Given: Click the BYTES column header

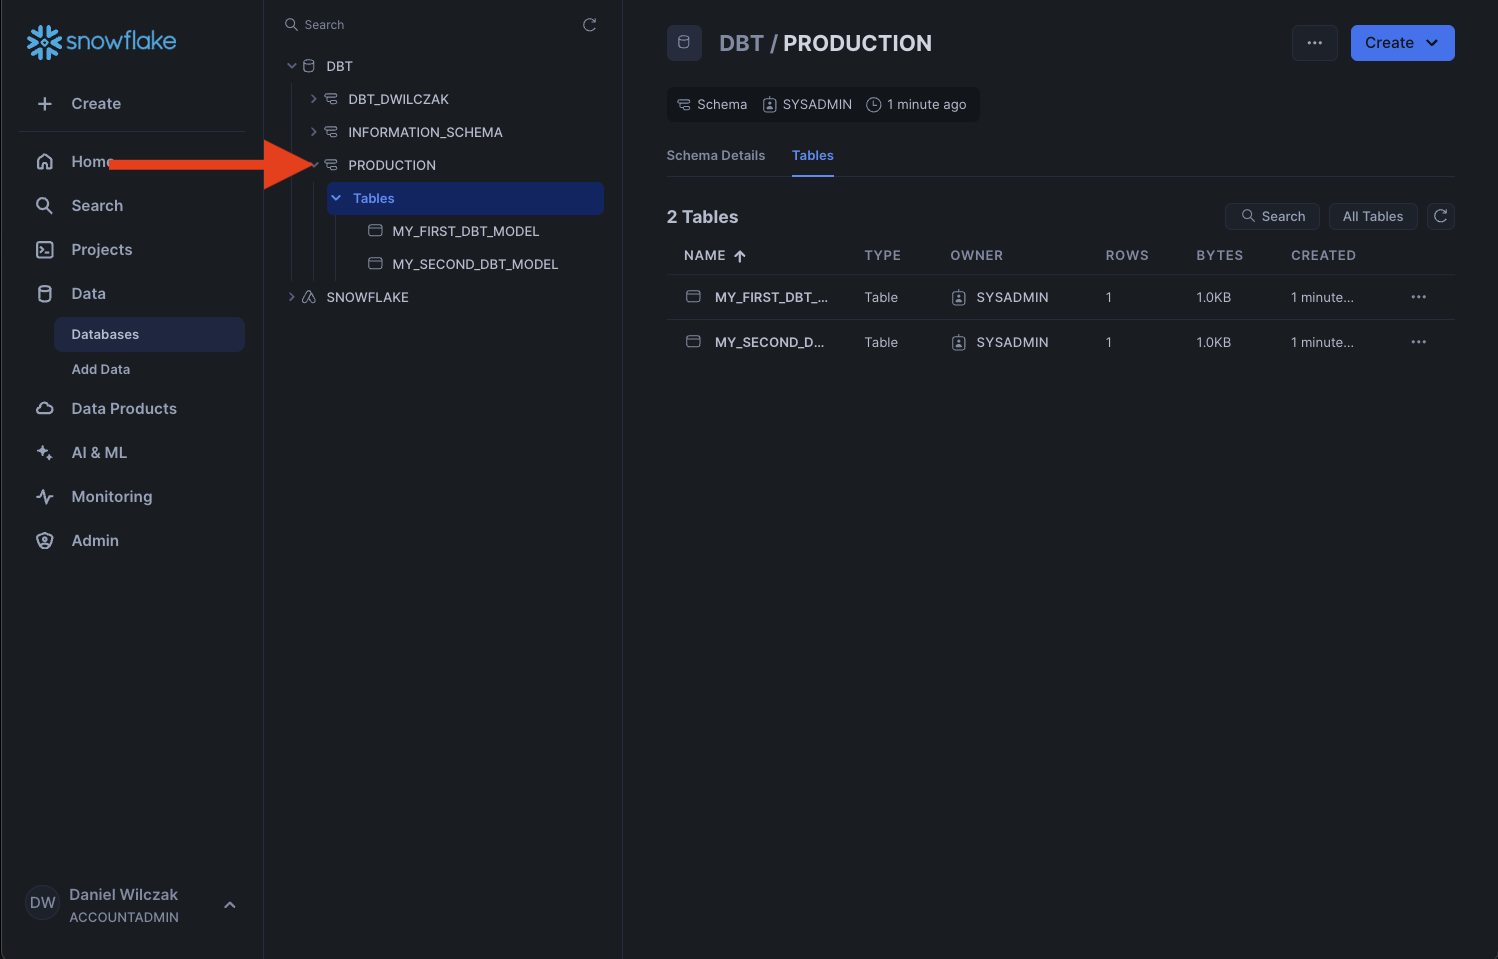Looking at the screenshot, I should pyautogui.click(x=1220, y=256).
